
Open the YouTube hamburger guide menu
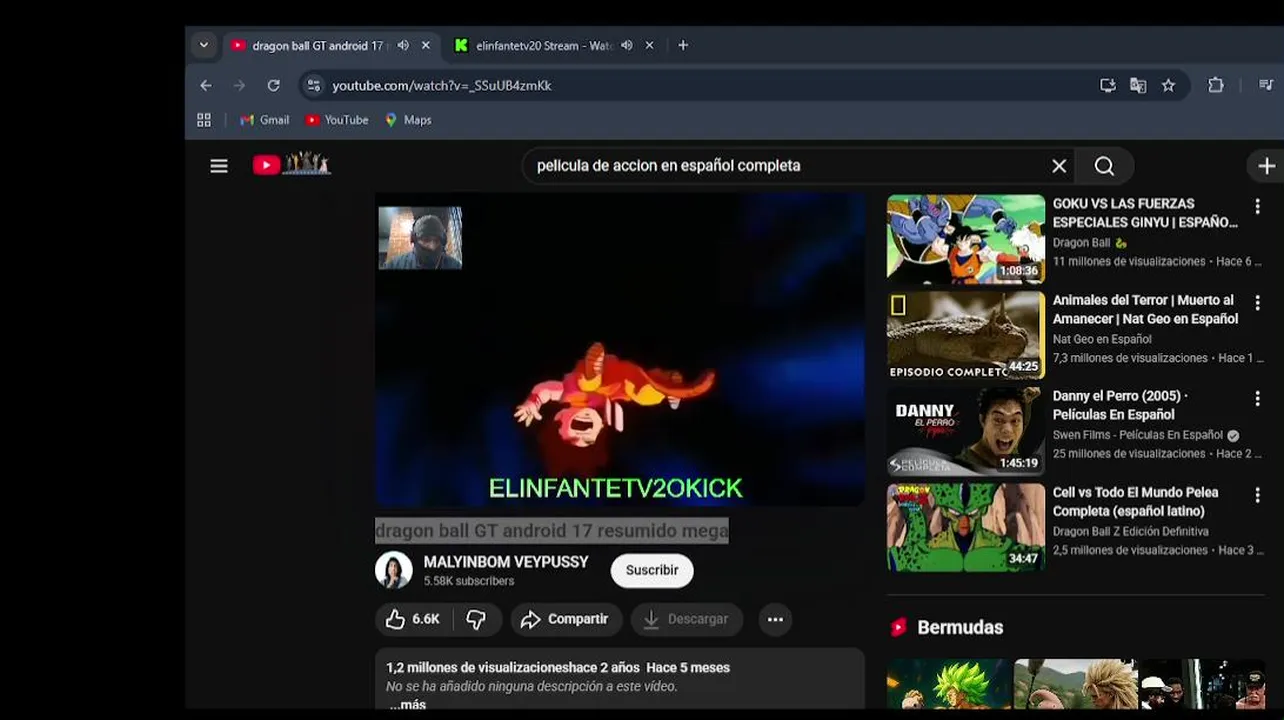(x=219, y=166)
